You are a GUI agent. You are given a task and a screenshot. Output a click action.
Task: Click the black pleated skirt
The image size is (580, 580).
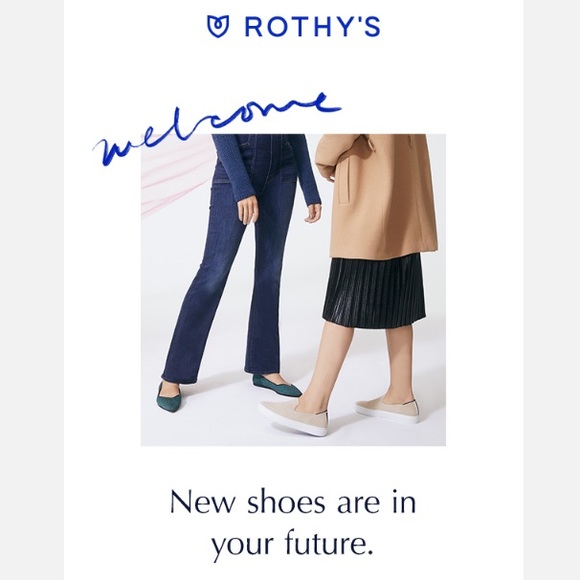click(x=374, y=292)
